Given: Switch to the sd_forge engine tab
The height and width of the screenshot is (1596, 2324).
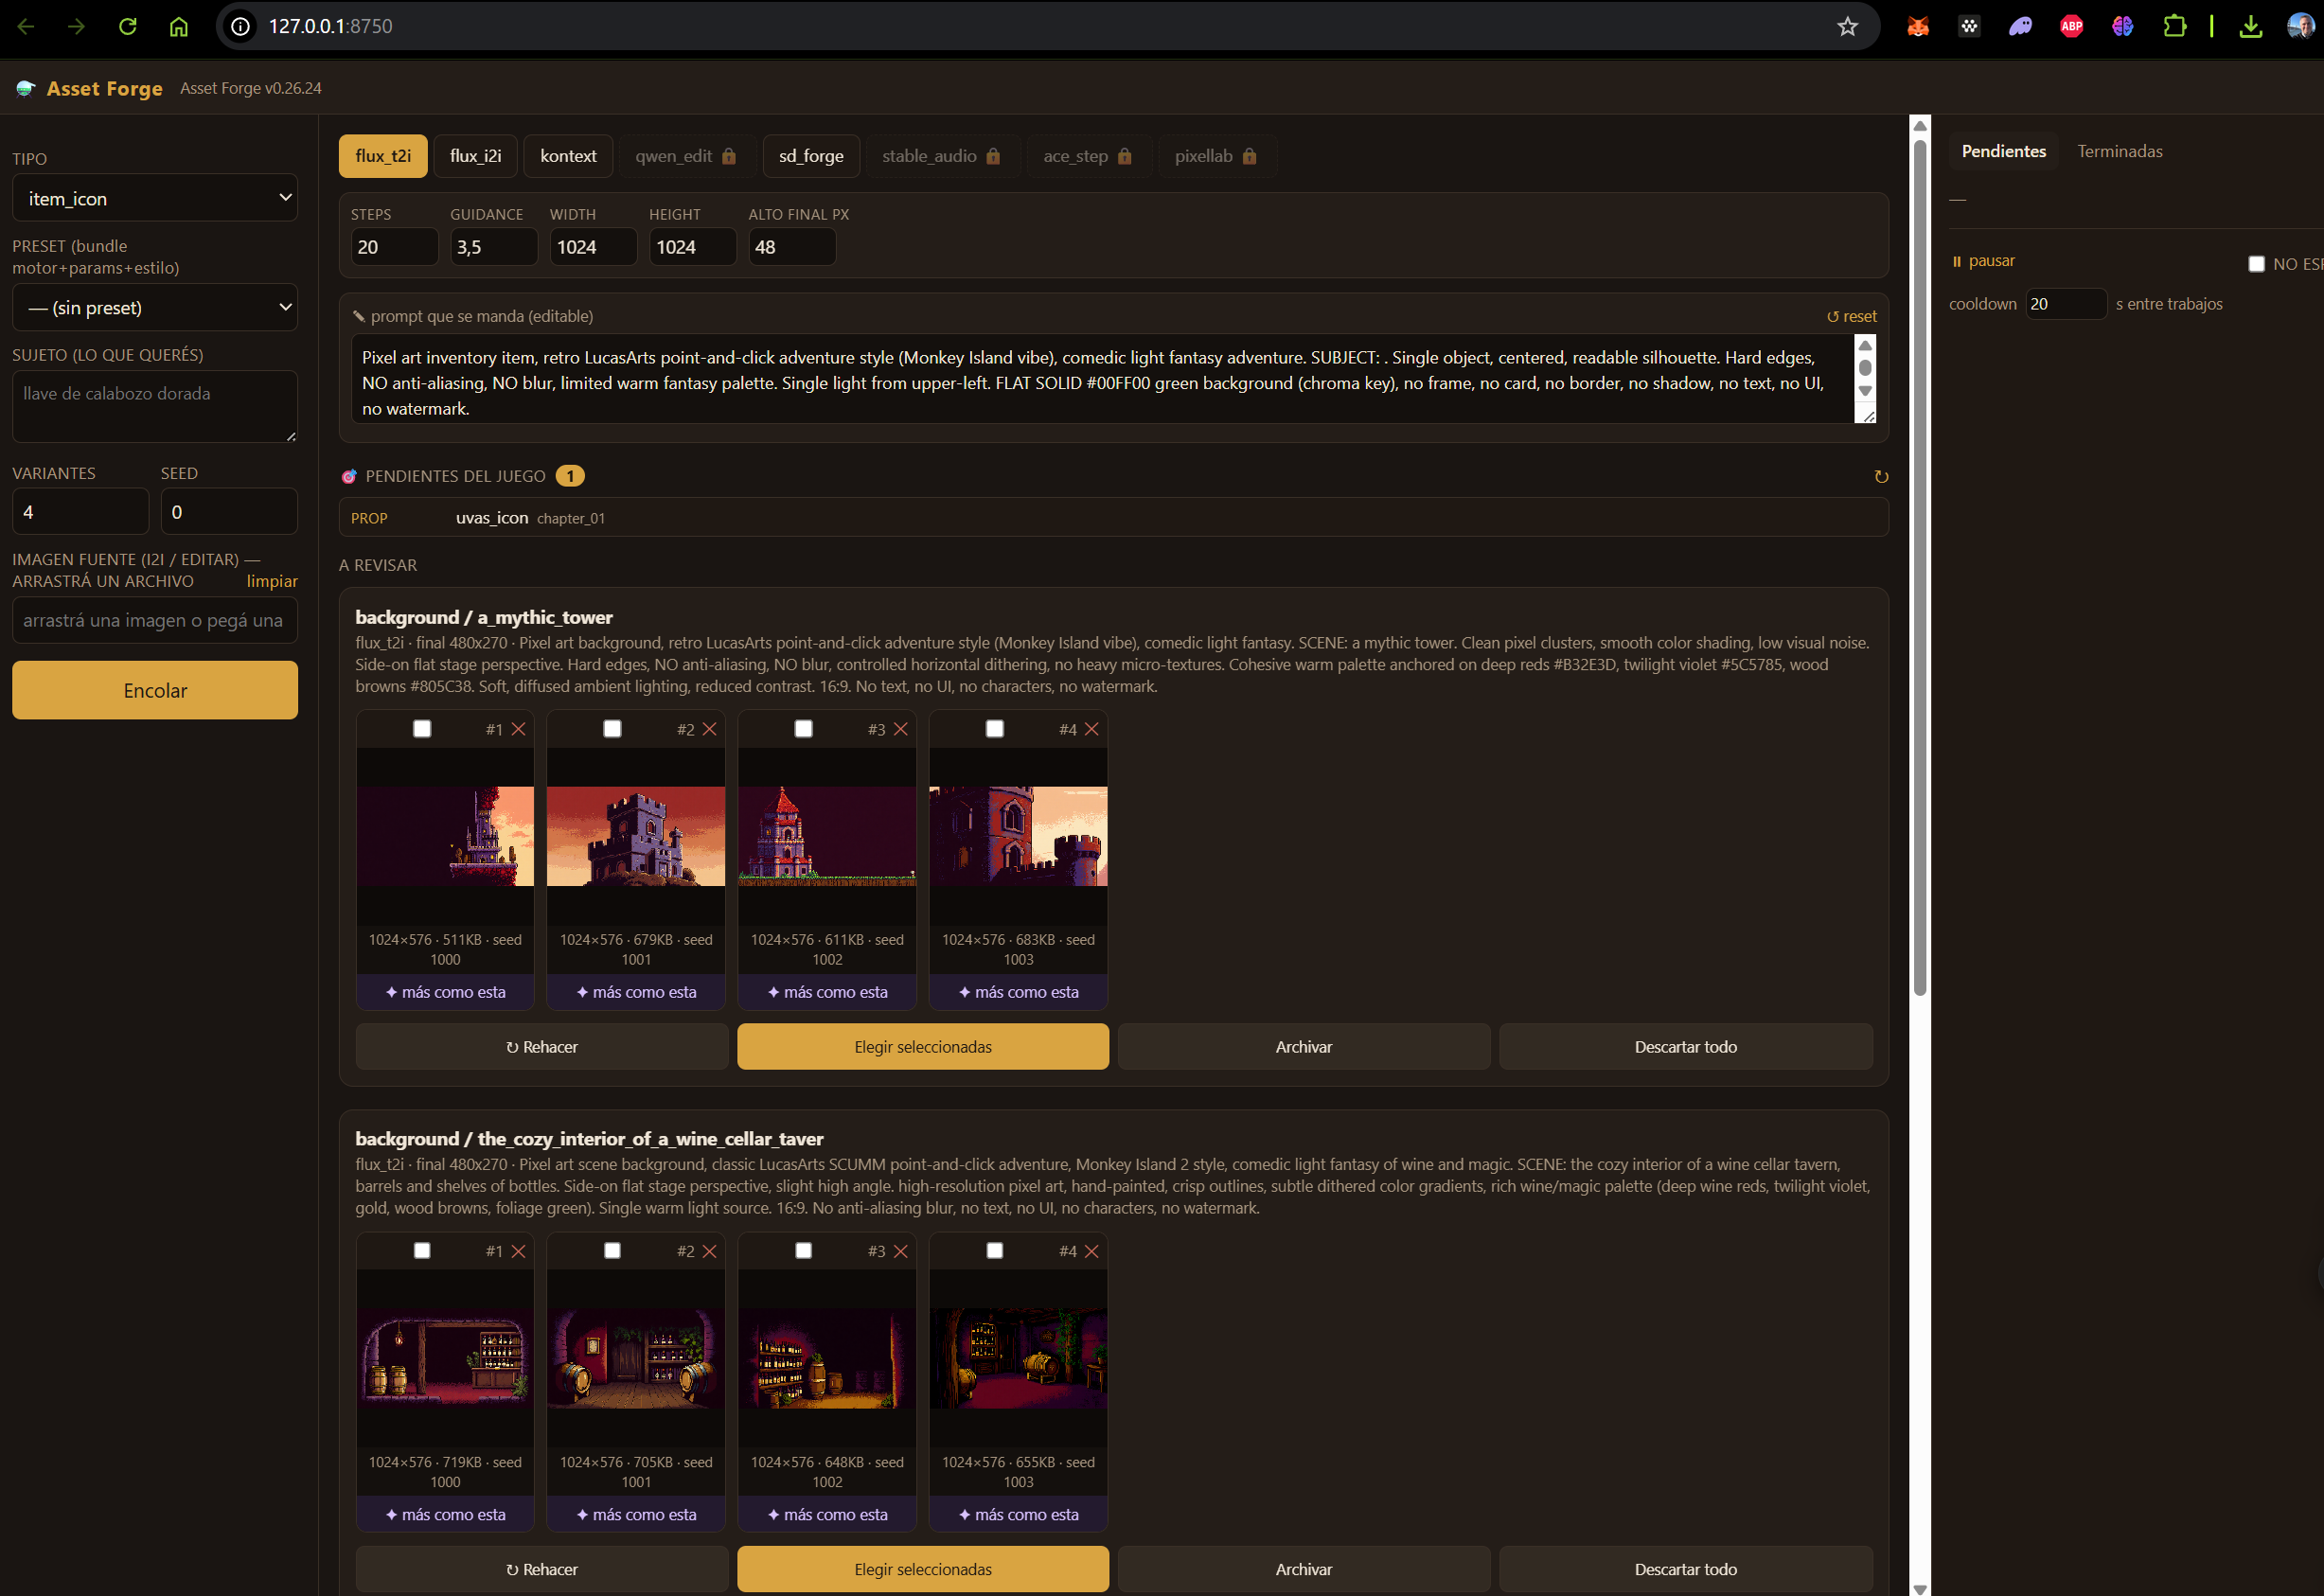Looking at the screenshot, I should (811, 156).
